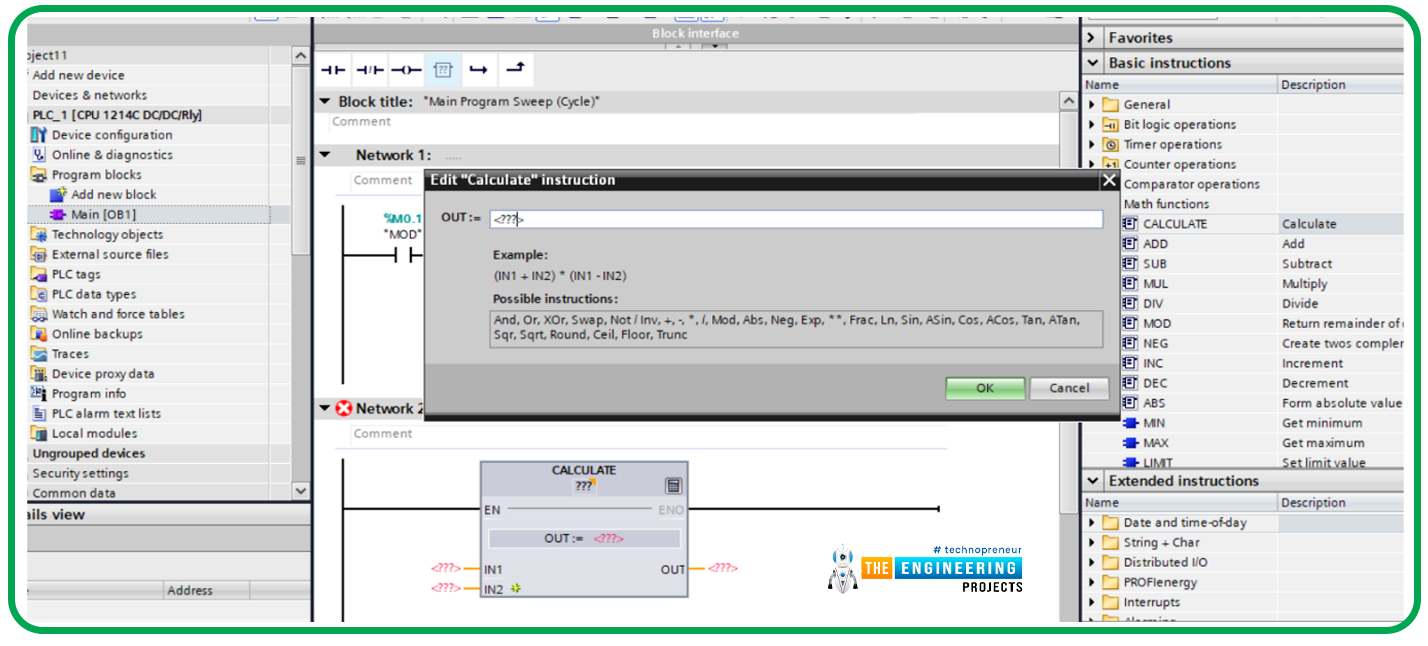Click the Block interface bar

[696, 34]
